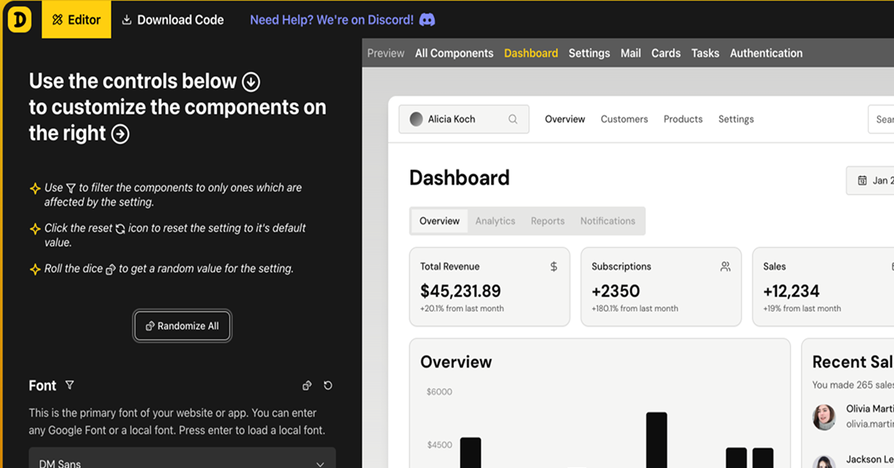Image resolution: width=894 pixels, height=468 pixels.
Task: Click the Discord logo icon
Action: point(427,20)
